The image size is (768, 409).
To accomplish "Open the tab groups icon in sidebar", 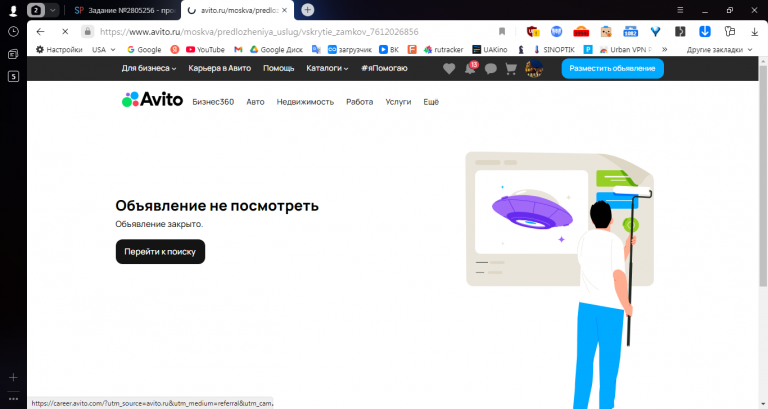I will [x=13, y=54].
